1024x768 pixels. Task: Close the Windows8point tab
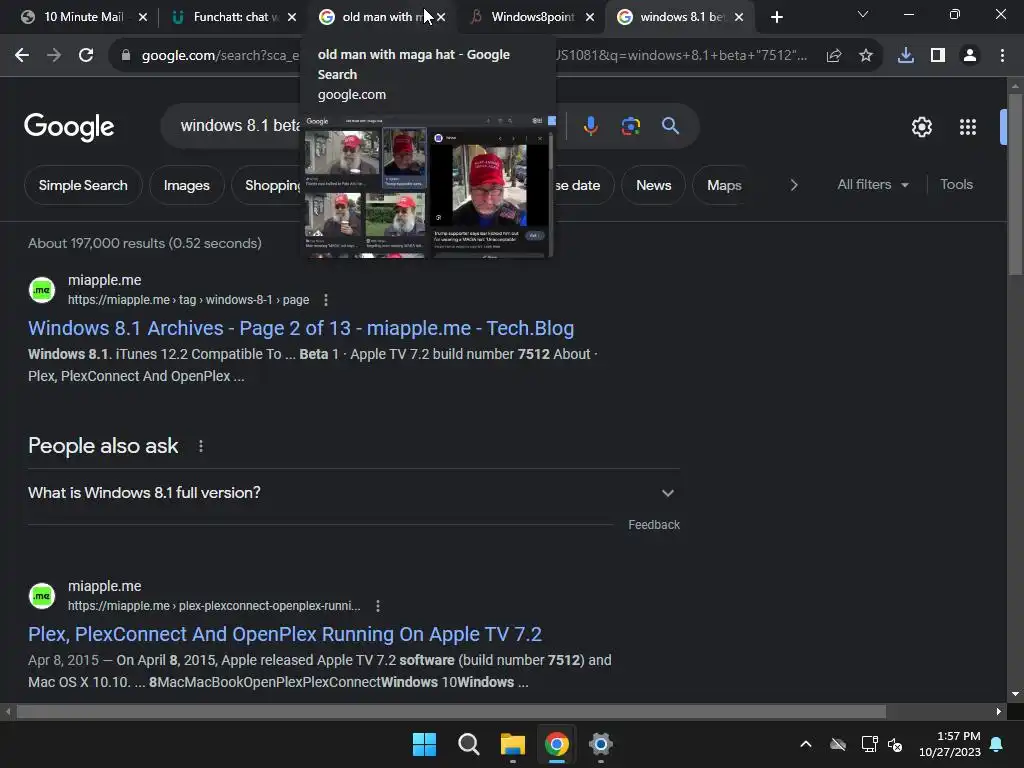590,17
